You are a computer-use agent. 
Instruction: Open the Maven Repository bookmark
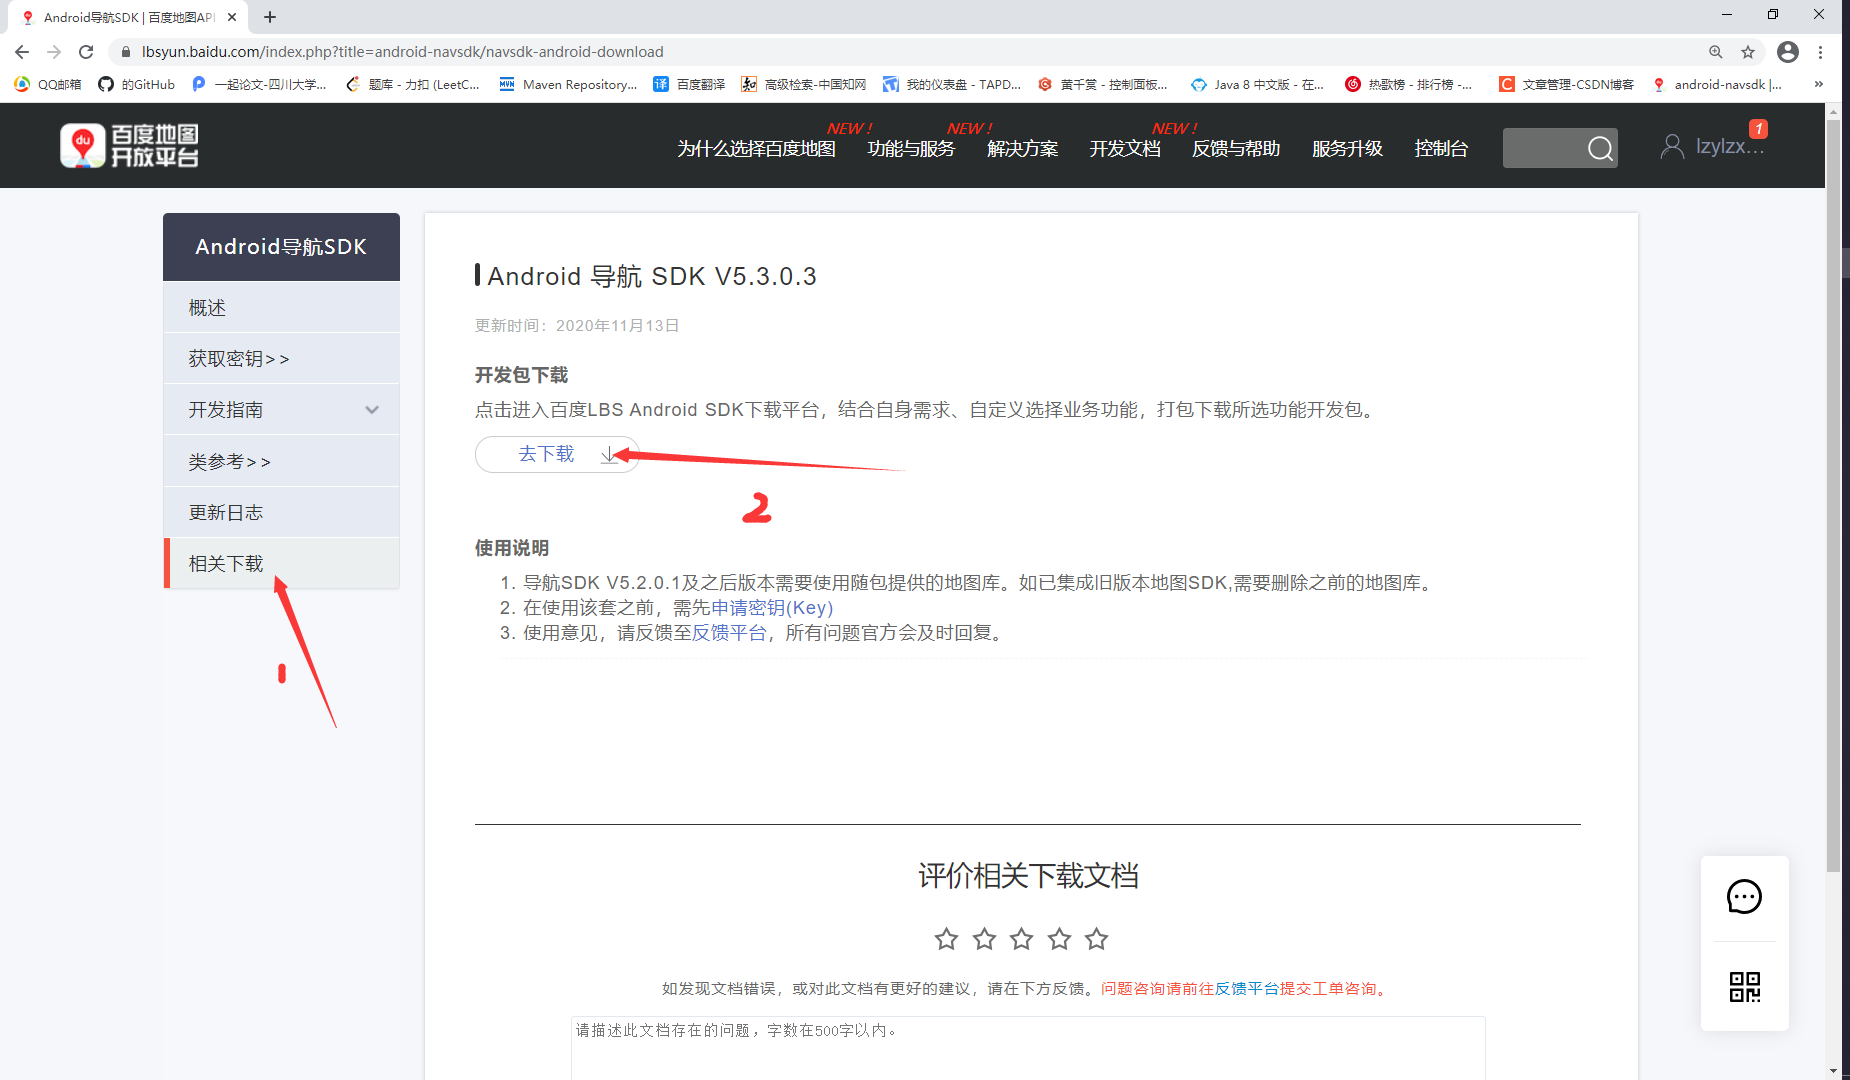(x=568, y=84)
